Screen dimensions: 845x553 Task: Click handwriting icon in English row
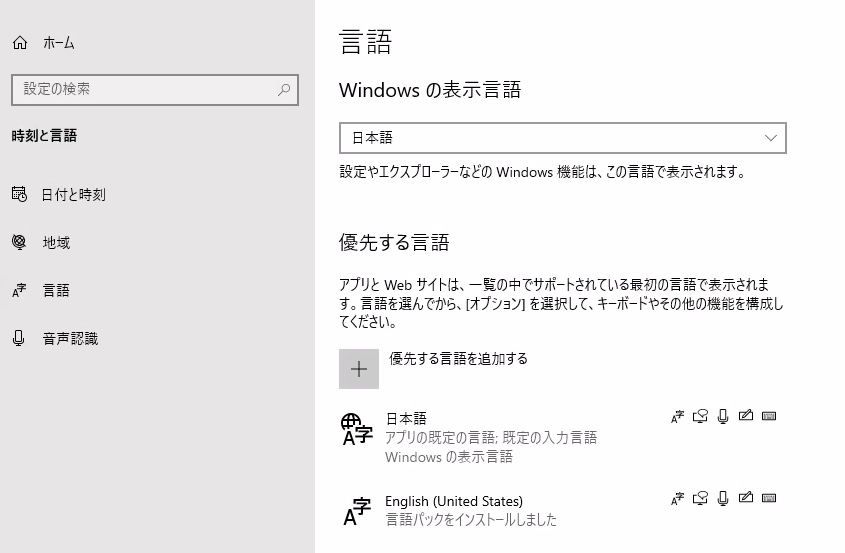[x=746, y=497]
